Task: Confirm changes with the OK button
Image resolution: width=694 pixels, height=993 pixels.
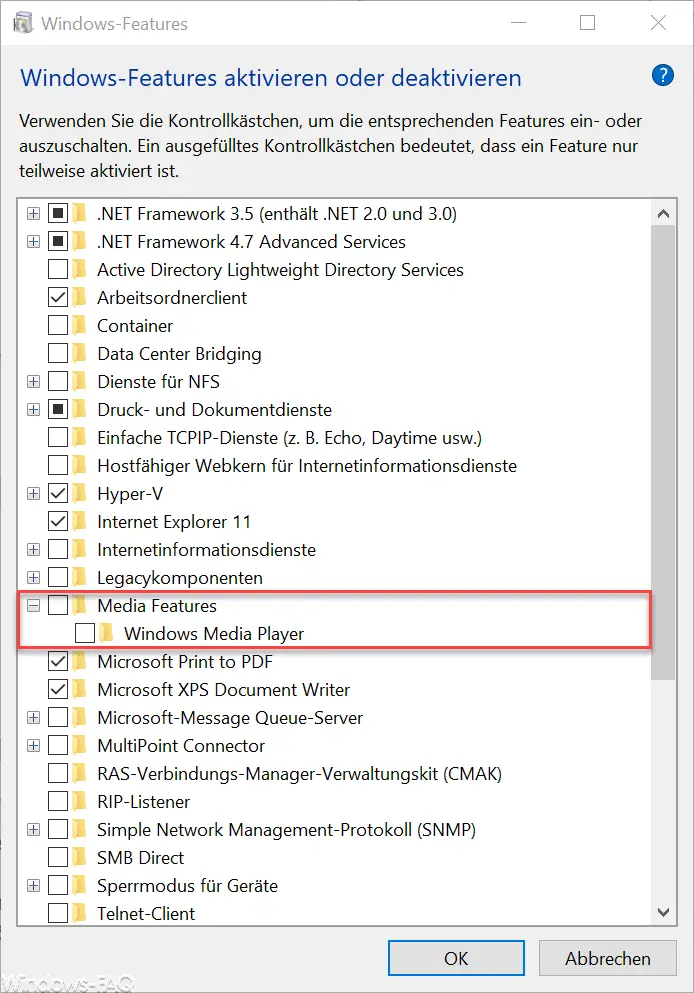Action: [x=456, y=958]
